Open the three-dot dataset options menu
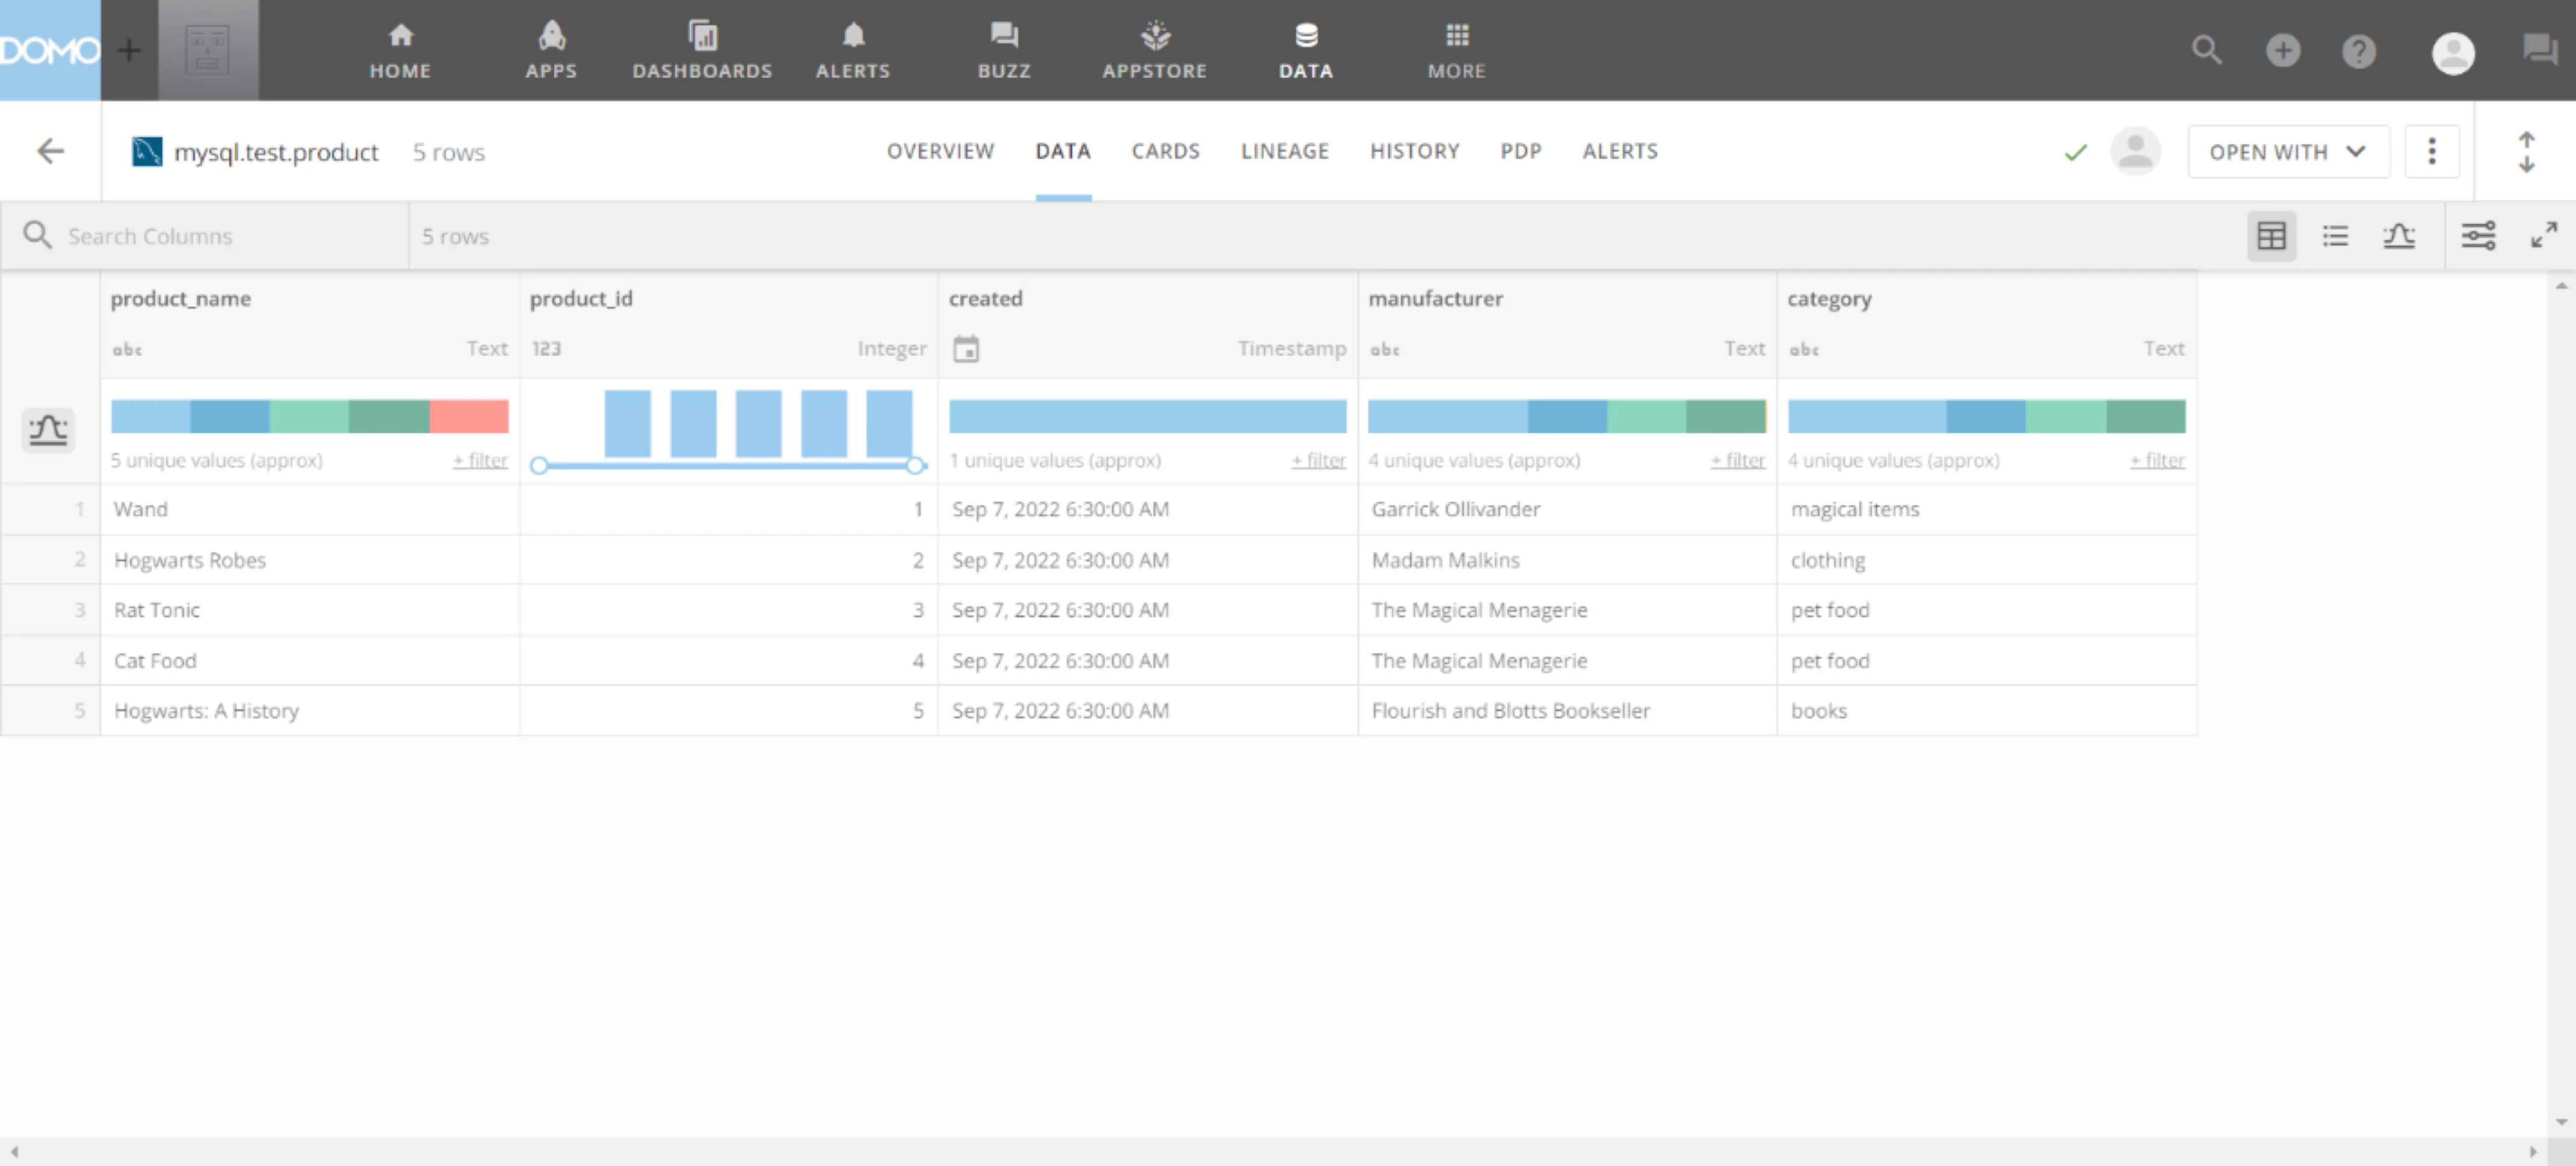 pyautogui.click(x=2432, y=152)
